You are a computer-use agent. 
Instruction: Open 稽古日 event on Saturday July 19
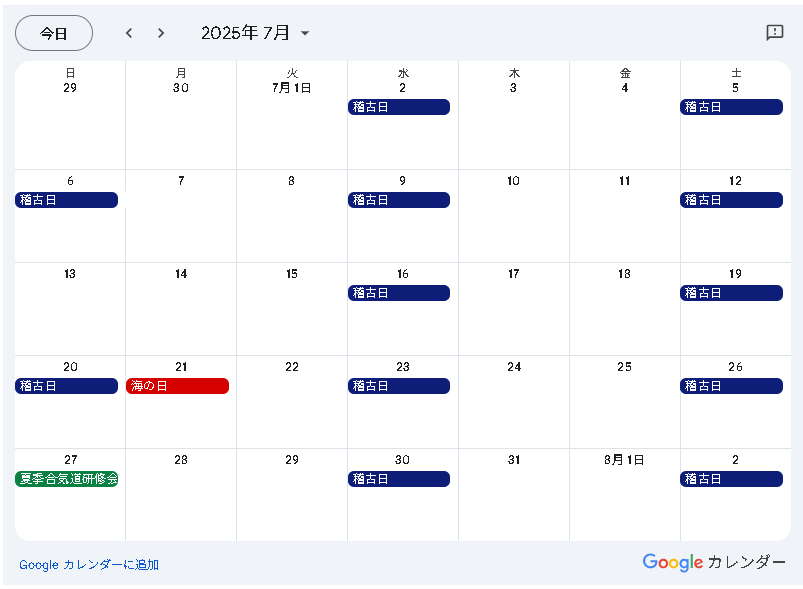click(731, 293)
